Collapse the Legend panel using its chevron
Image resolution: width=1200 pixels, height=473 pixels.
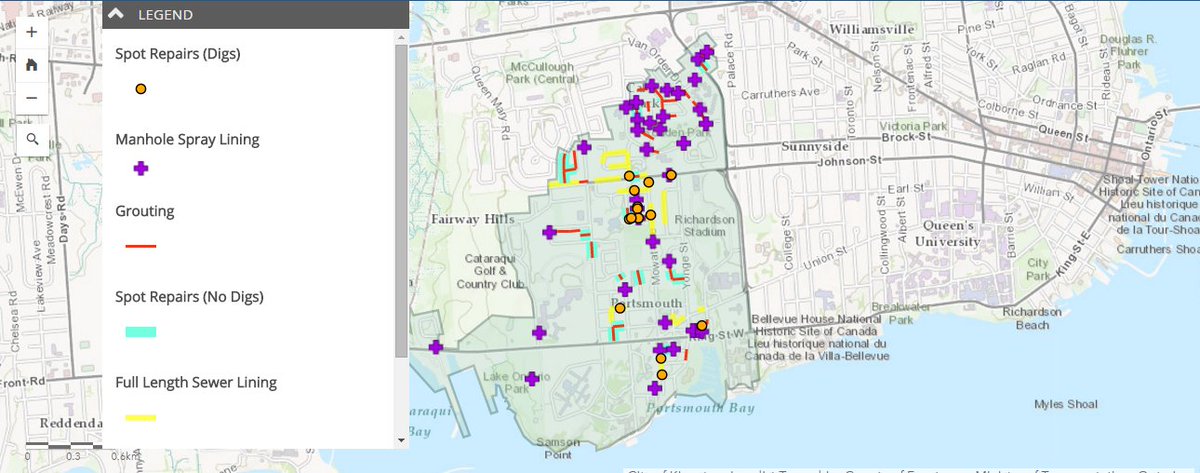116,15
